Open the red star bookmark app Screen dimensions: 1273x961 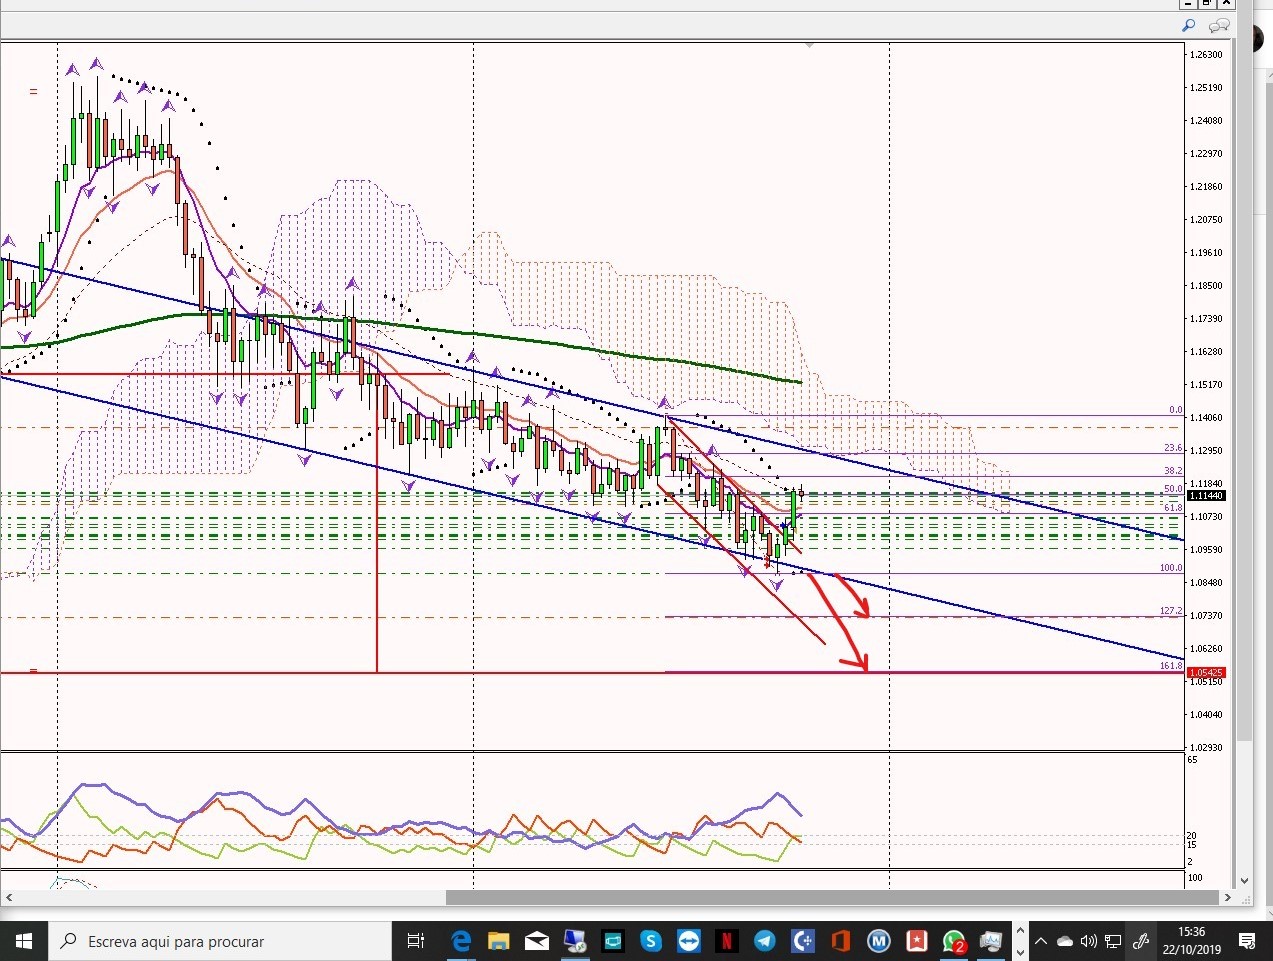click(x=917, y=941)
